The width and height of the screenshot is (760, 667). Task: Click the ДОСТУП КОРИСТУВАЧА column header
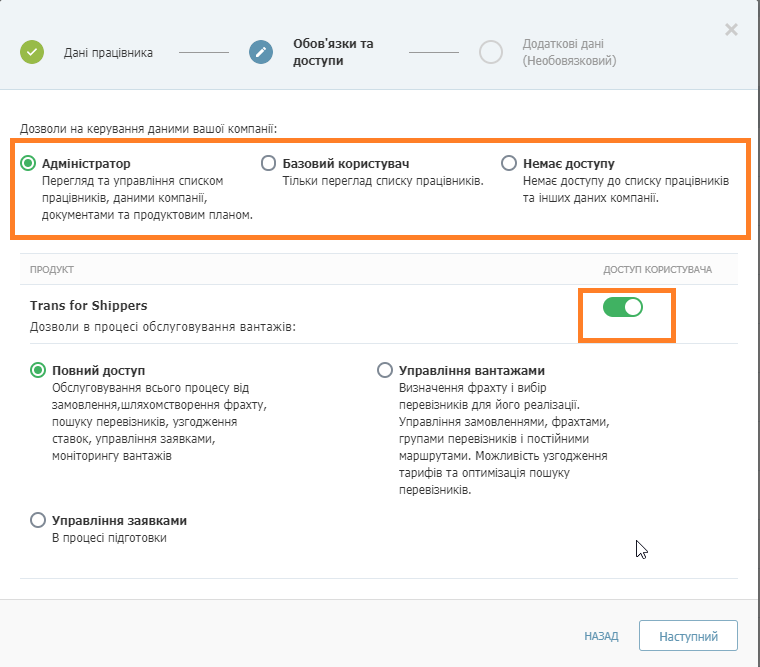tap(657, 270)
